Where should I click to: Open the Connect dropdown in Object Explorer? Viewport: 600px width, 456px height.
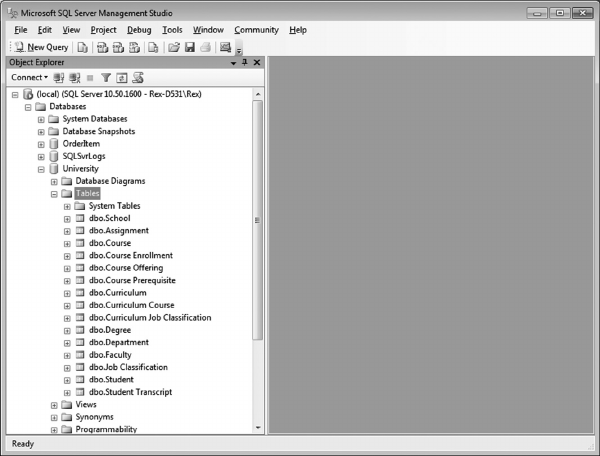(x=29, y=77)
